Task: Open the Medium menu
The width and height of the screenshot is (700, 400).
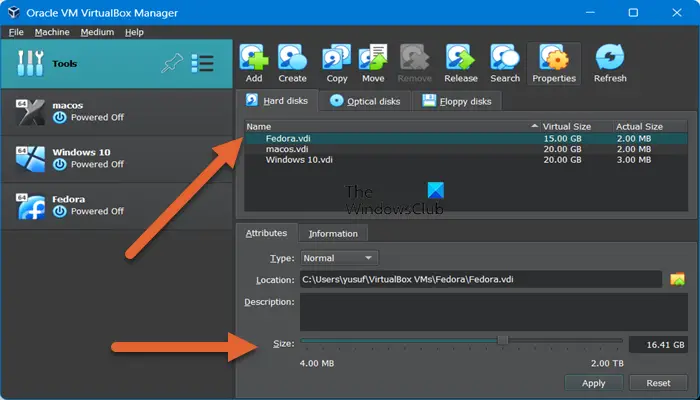Action: tap(97, 32)
